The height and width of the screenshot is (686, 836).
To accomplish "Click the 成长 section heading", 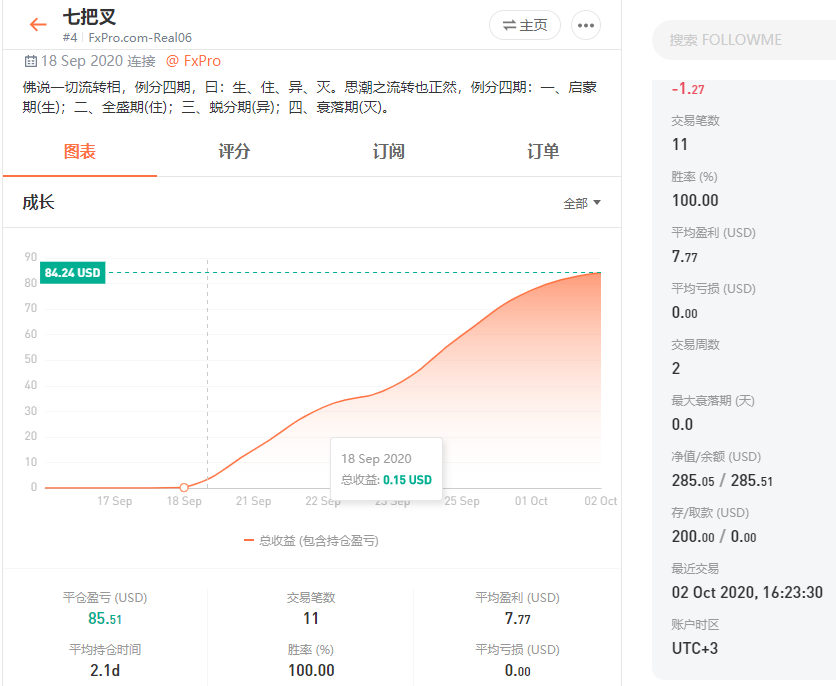I will point(38,203).
